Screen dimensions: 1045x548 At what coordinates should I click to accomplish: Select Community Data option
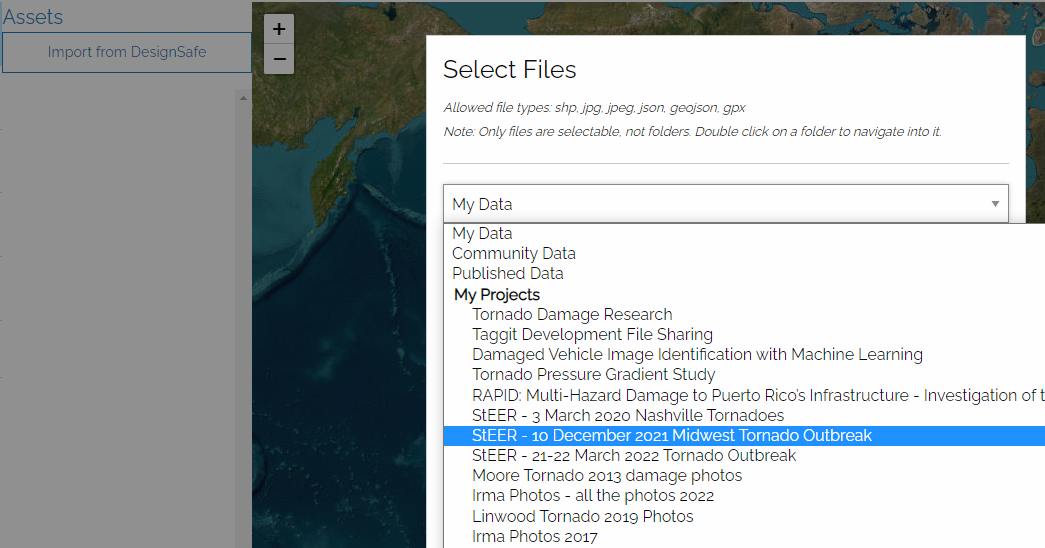514,253
